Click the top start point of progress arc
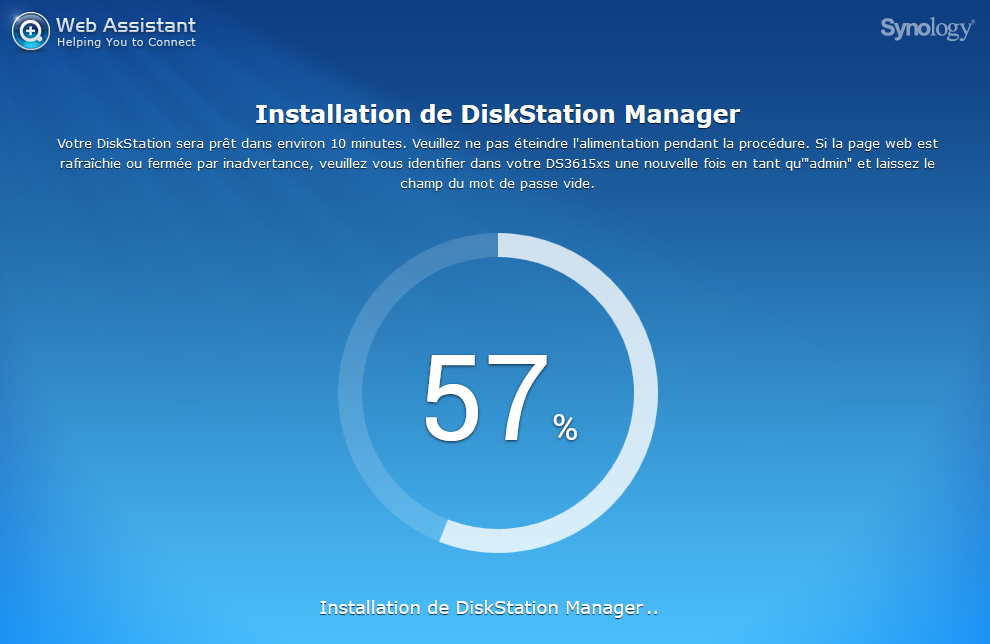The image size is (990, 644). point(500,246)
